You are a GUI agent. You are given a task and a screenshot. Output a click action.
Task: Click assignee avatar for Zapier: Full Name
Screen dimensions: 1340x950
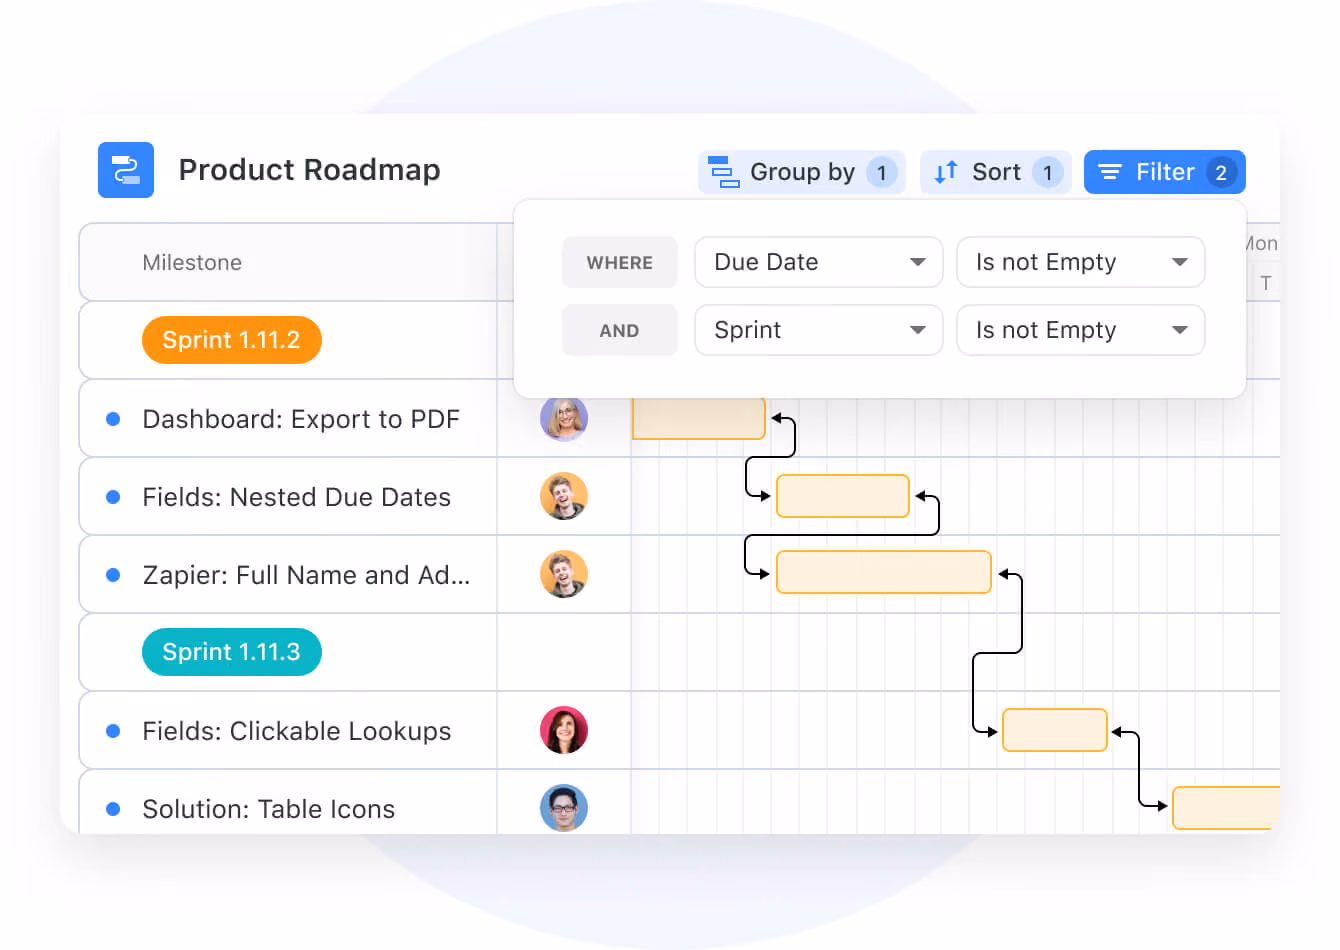[564, 574]
